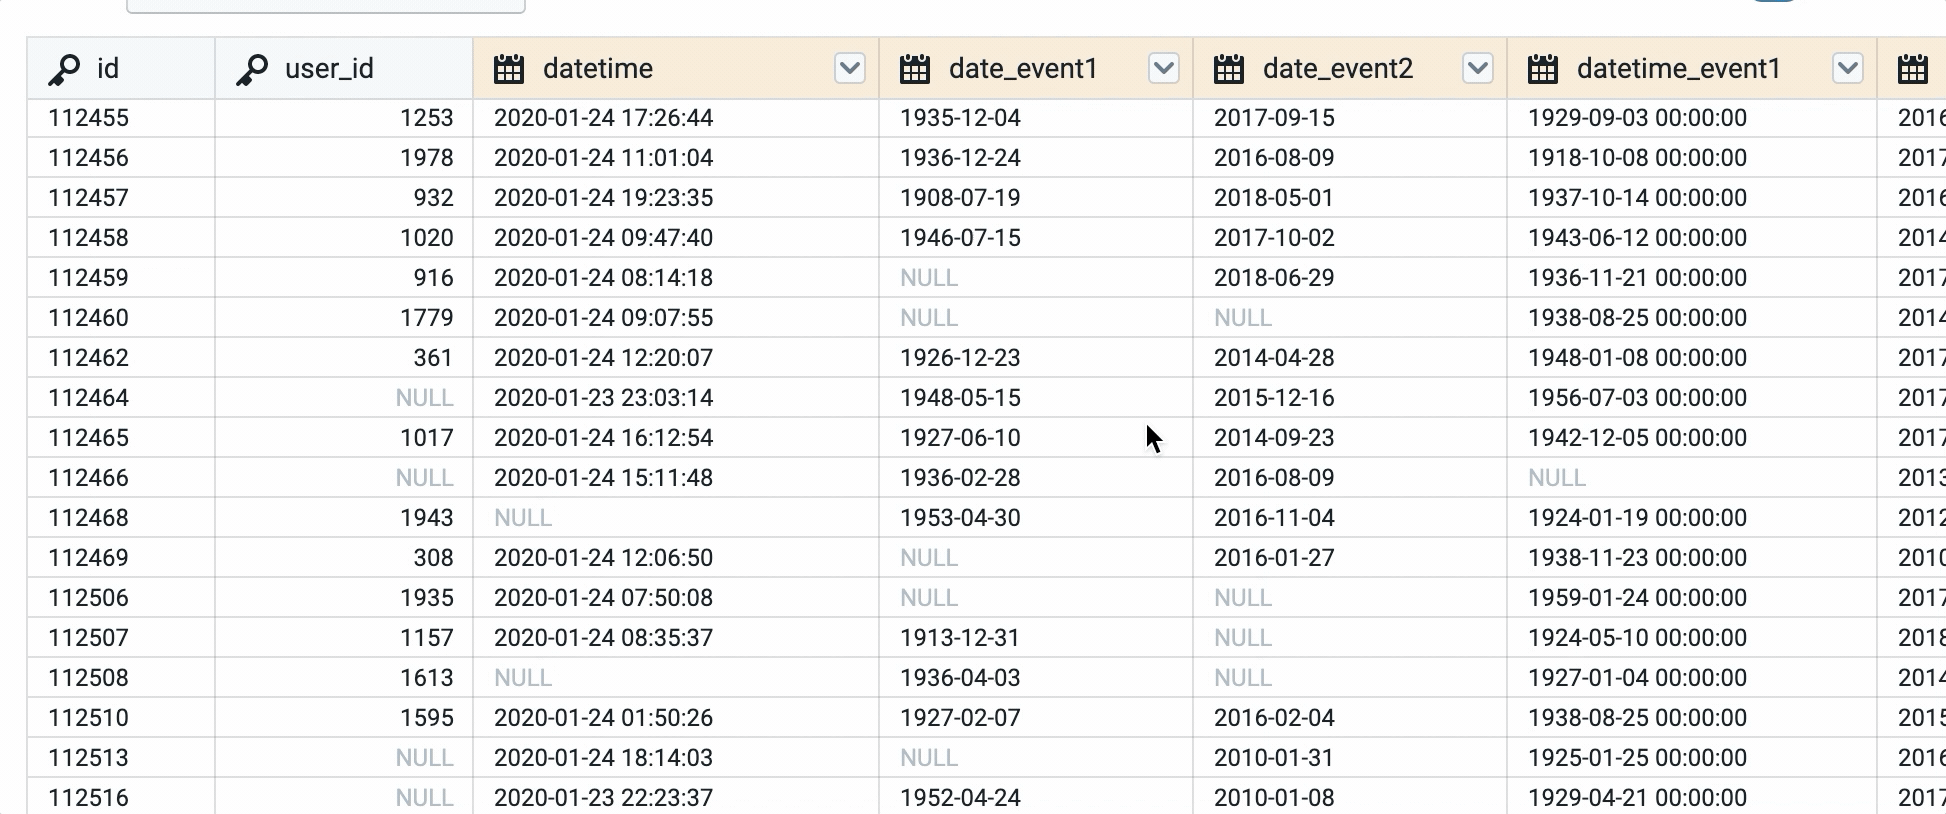The image size is (1946, 814).
Task: Select date_event1 cell 1926-12-23
Action: (x=1036, y=358)
